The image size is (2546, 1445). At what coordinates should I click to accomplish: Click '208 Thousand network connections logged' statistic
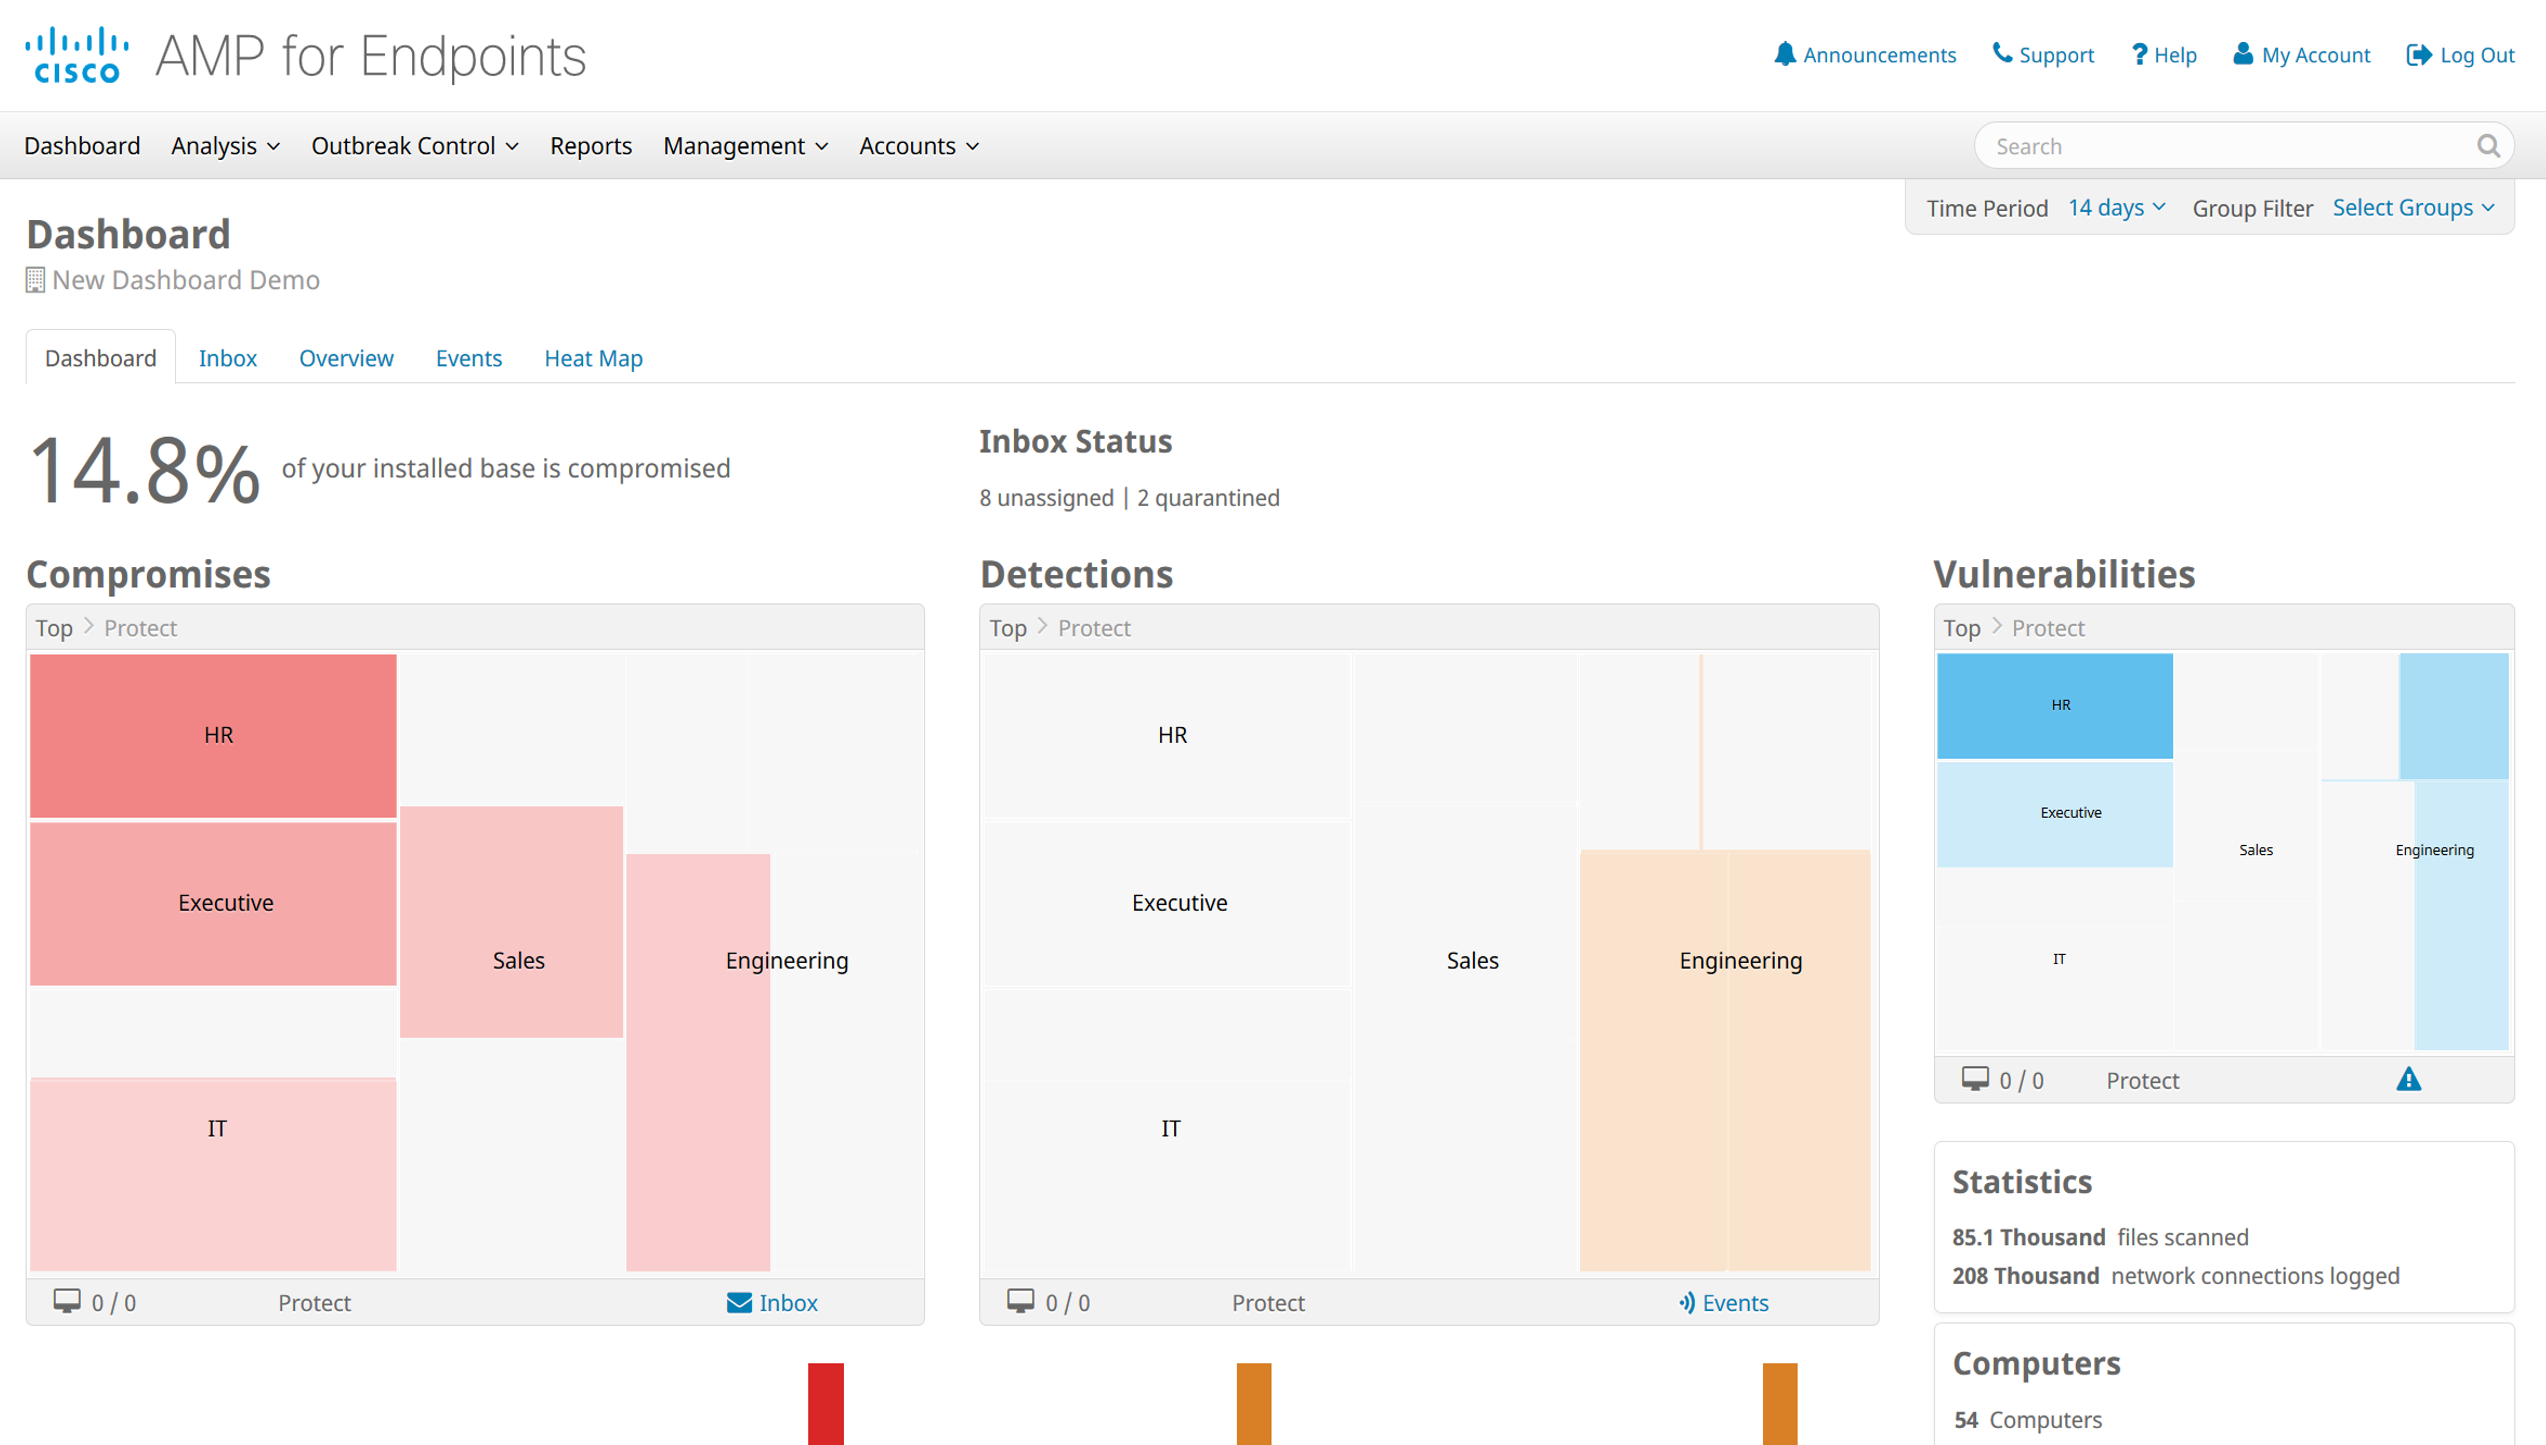(2176, 1276)
